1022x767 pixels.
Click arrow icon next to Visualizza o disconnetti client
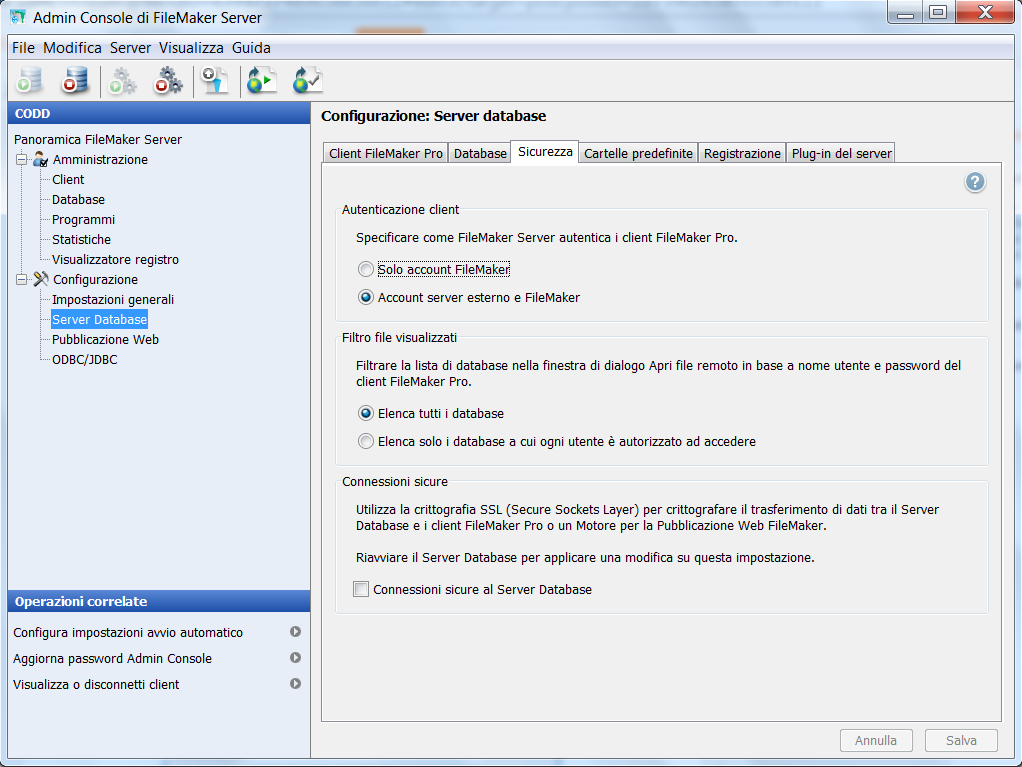(x=295, y=684)
